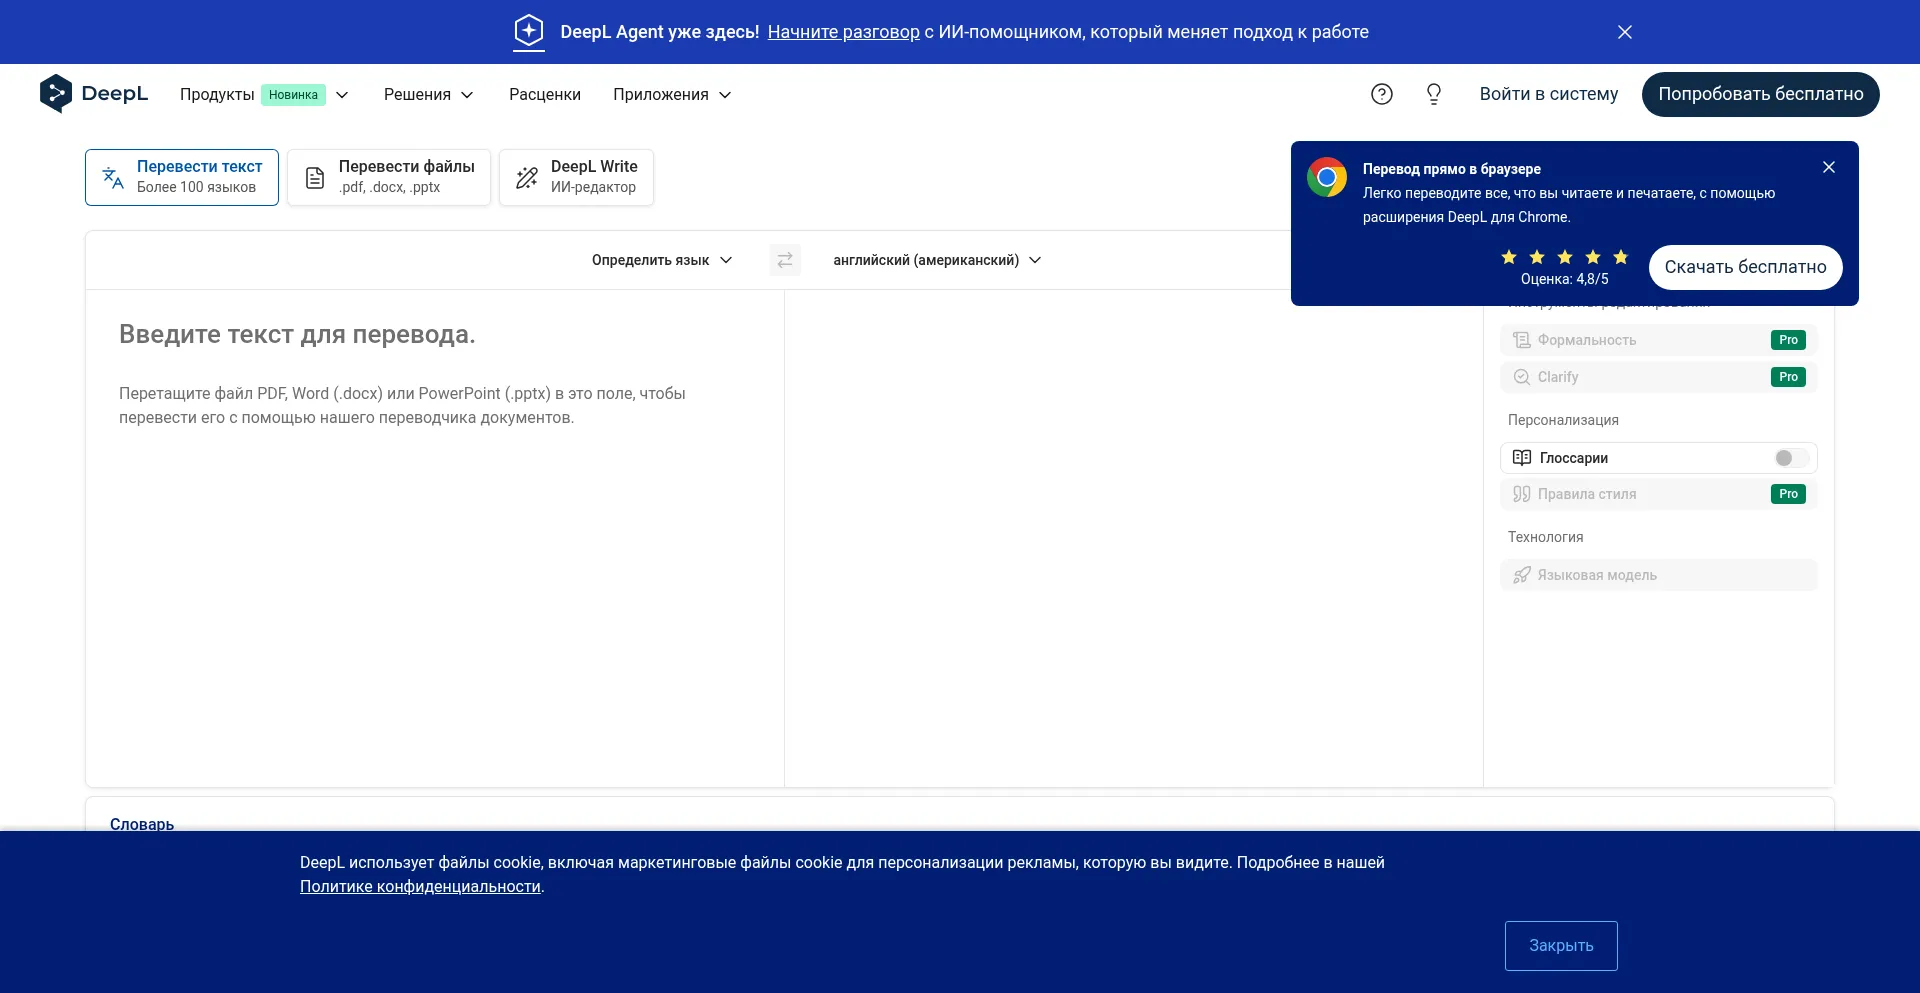Viewport: 1920px width, 993px height.
Task: Click the lightbulb tips icon
Action: pyautogui.click(x=1433, y=94)
